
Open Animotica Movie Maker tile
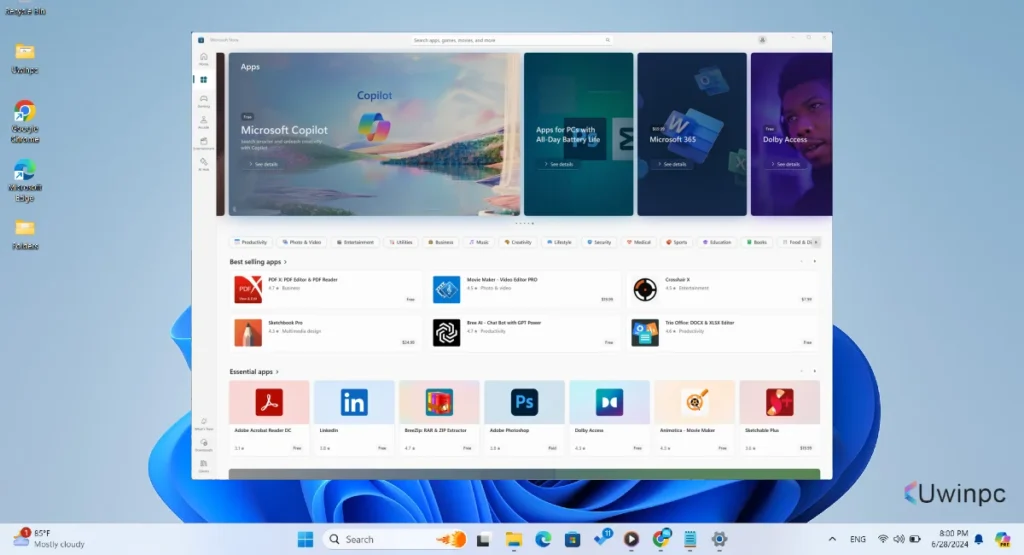[x=694, y=417]
